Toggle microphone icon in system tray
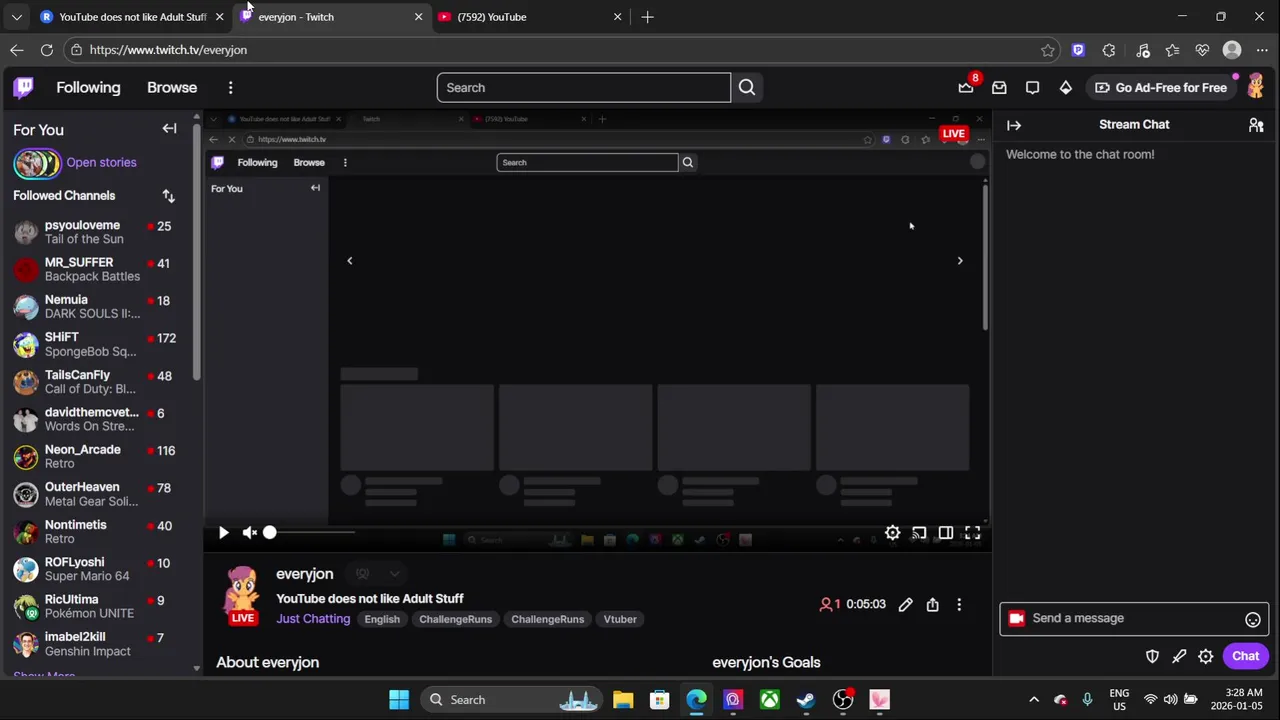Viewport: 1280px width, 720px height. pyautogui.click(x=1087, y=700)
